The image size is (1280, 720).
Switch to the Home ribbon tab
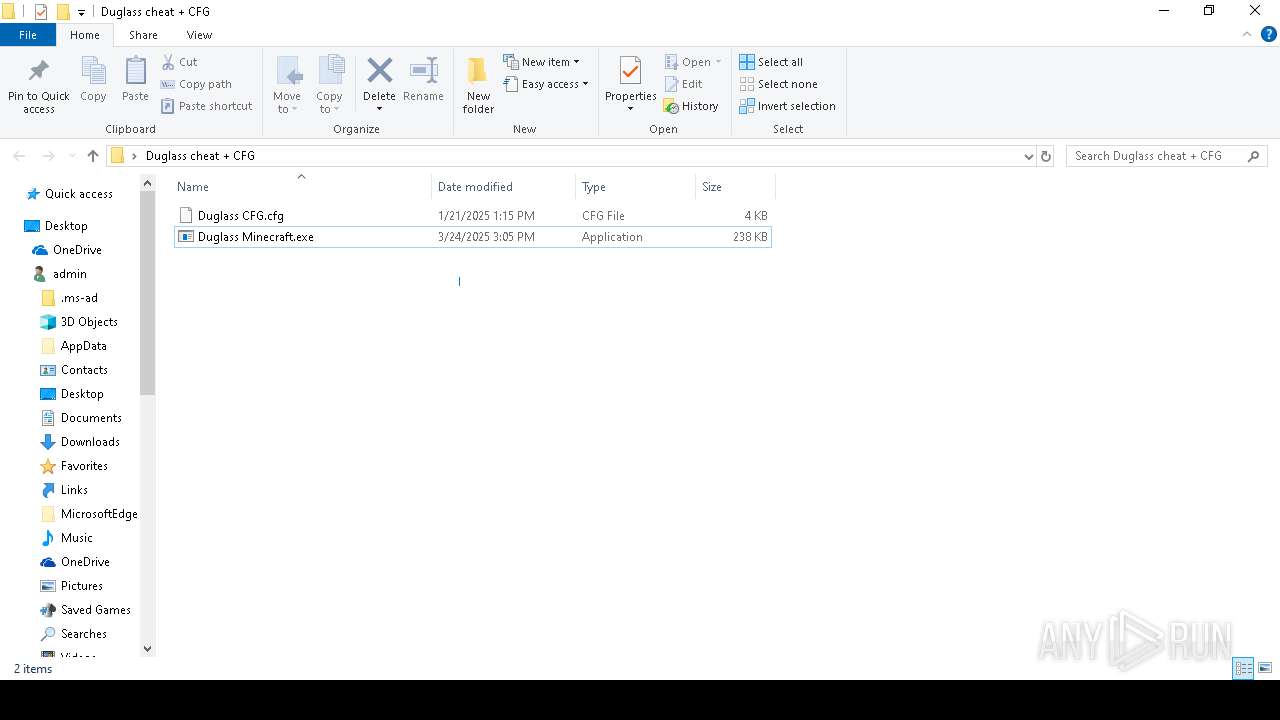(85, 35)
